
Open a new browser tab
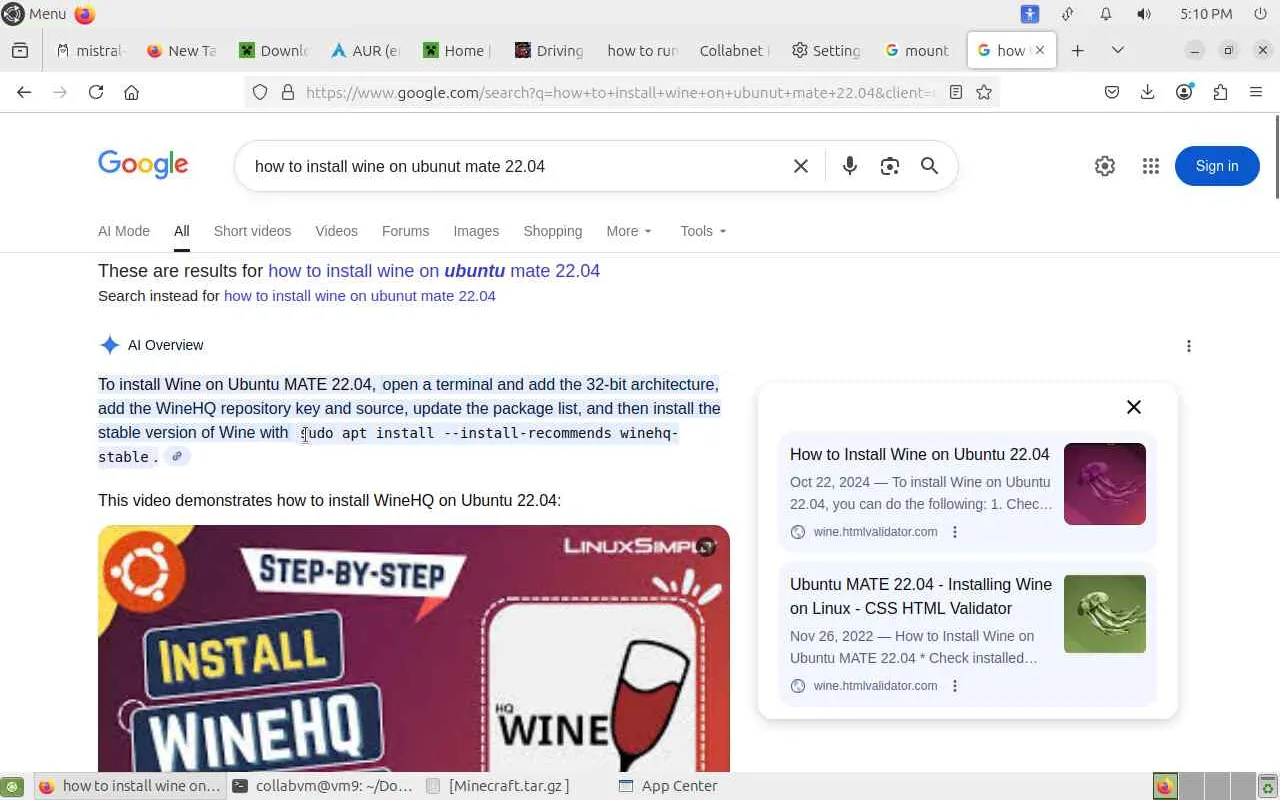tap(1077, 51)
